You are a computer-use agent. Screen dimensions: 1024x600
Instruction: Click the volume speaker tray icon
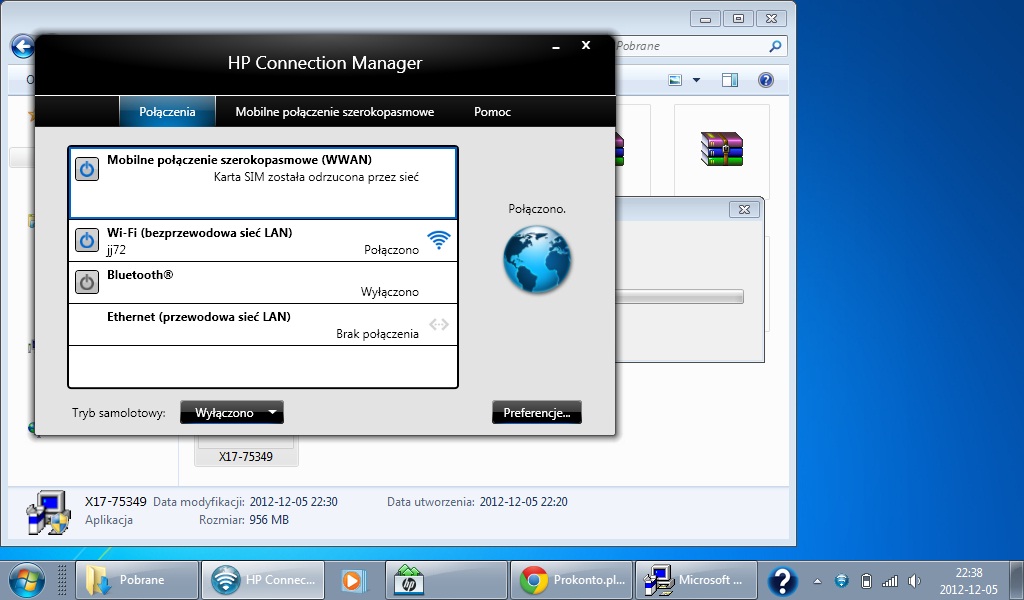tap(914, 581)
